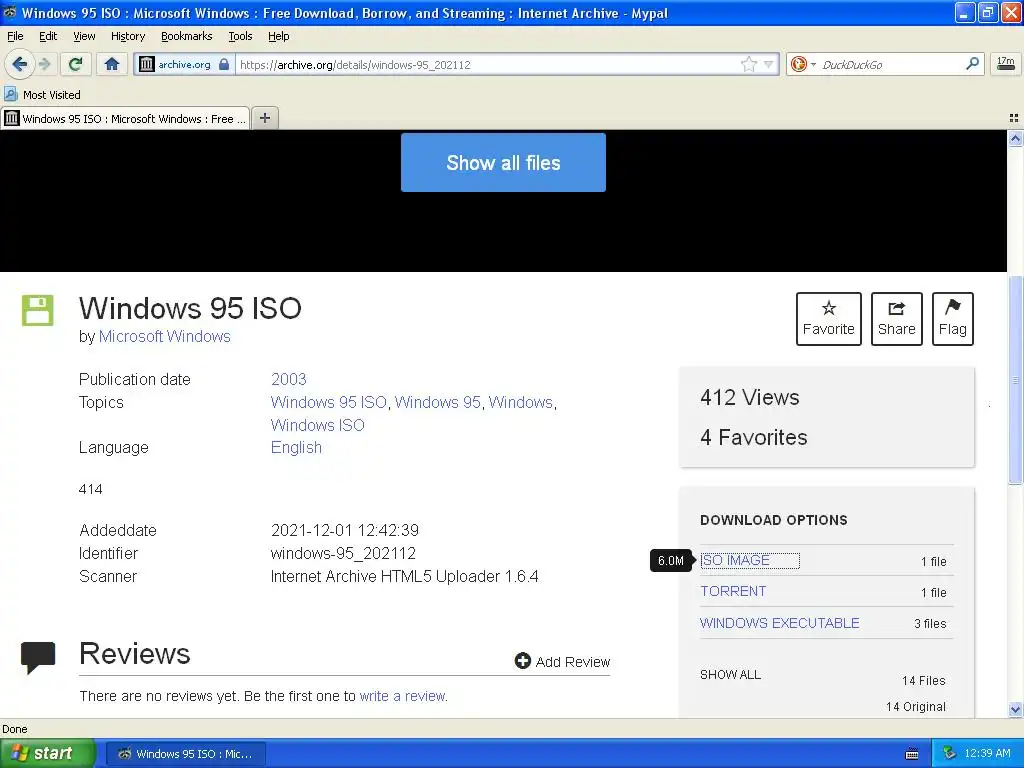
Task: Open the 2003 publication date link
Action: pos(289,379)
